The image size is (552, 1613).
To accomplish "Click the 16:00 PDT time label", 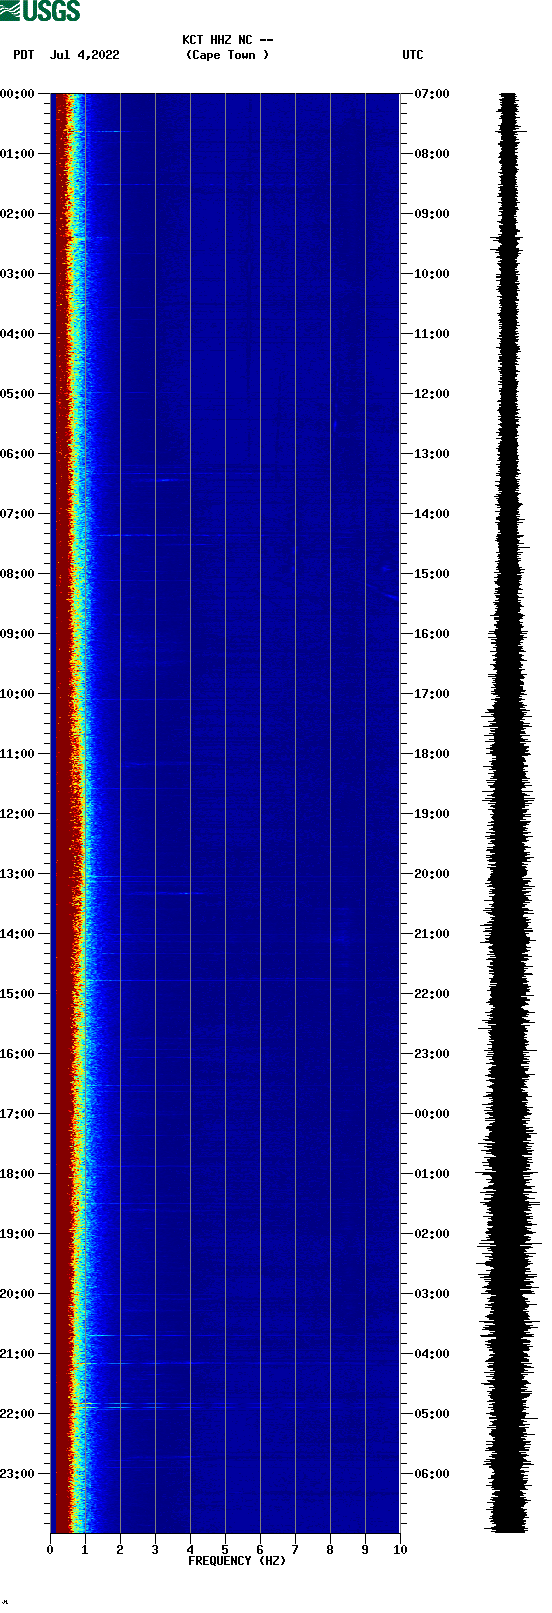I will click(18, 1054).
